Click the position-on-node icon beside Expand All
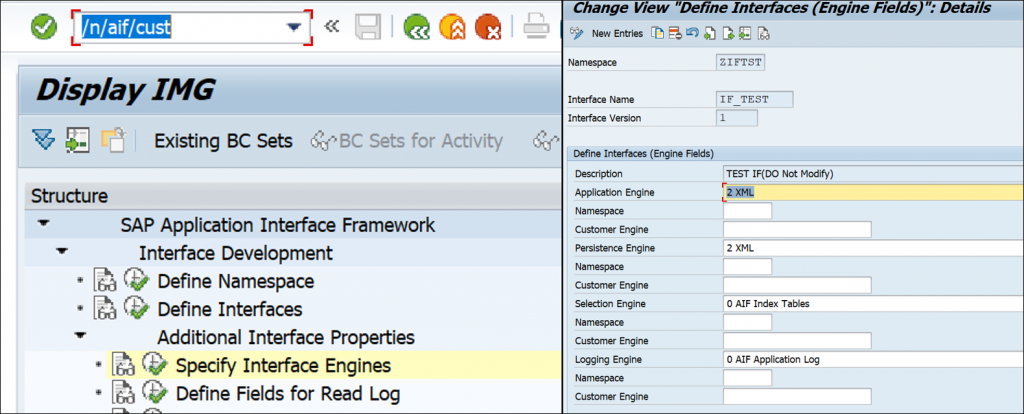 click(x=78, y=140)
